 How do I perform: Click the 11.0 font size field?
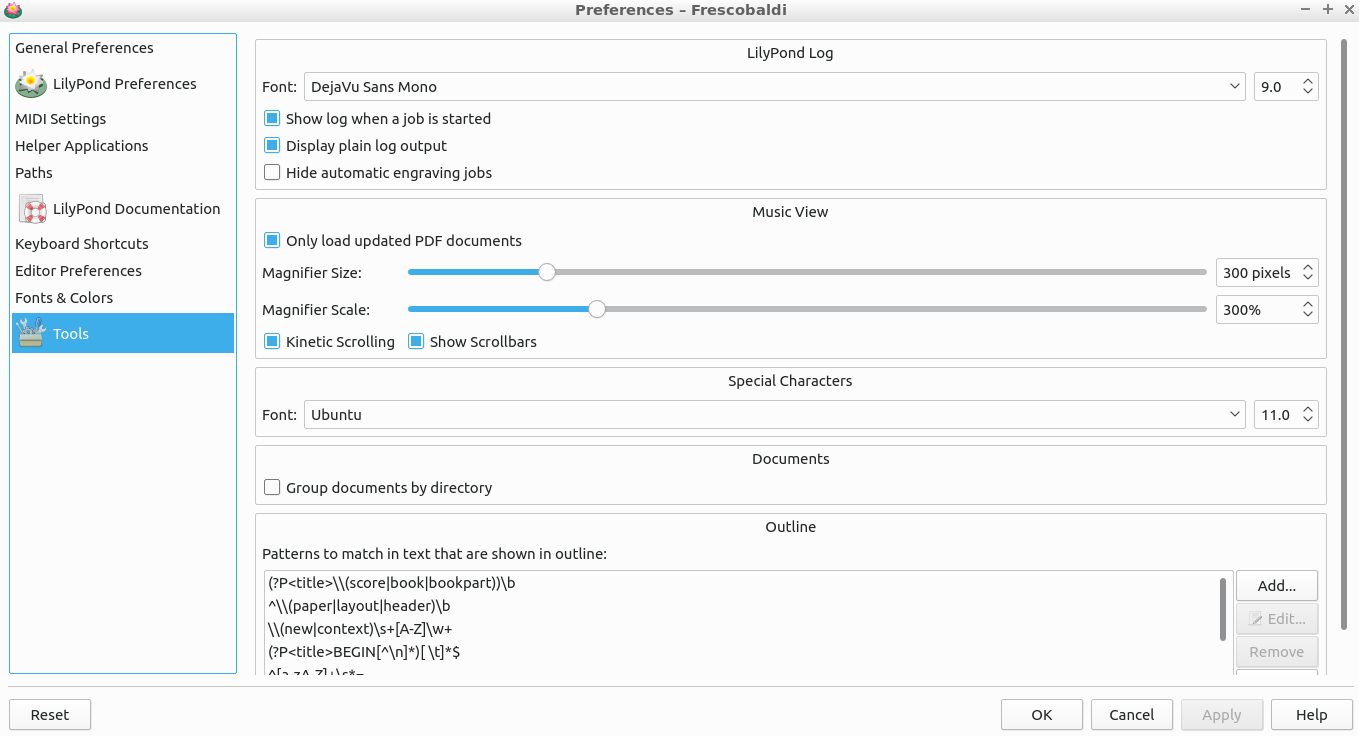pos(1276,414)
